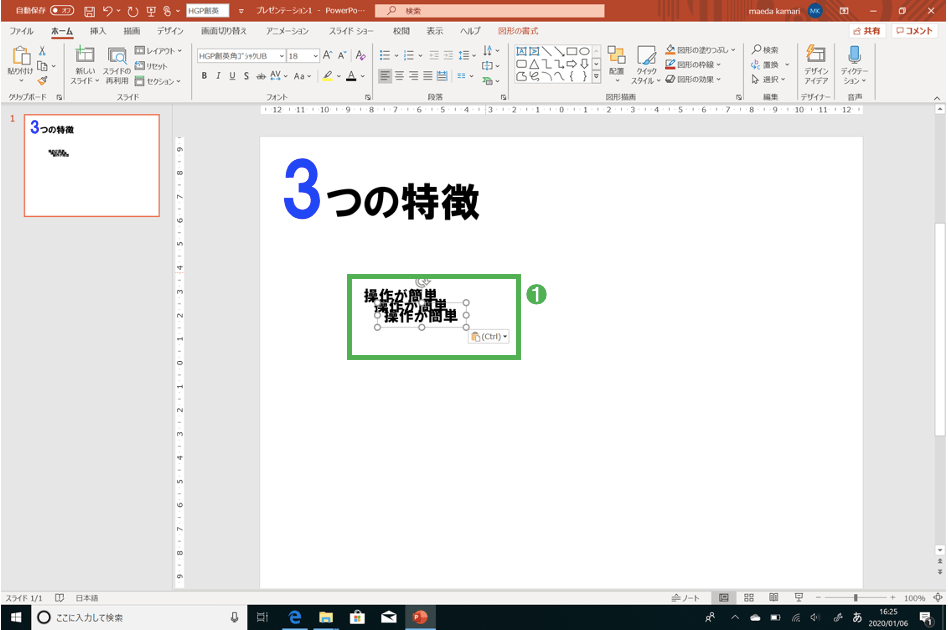Clear all formatting with the eraser-A icon

tap(361, 56)
